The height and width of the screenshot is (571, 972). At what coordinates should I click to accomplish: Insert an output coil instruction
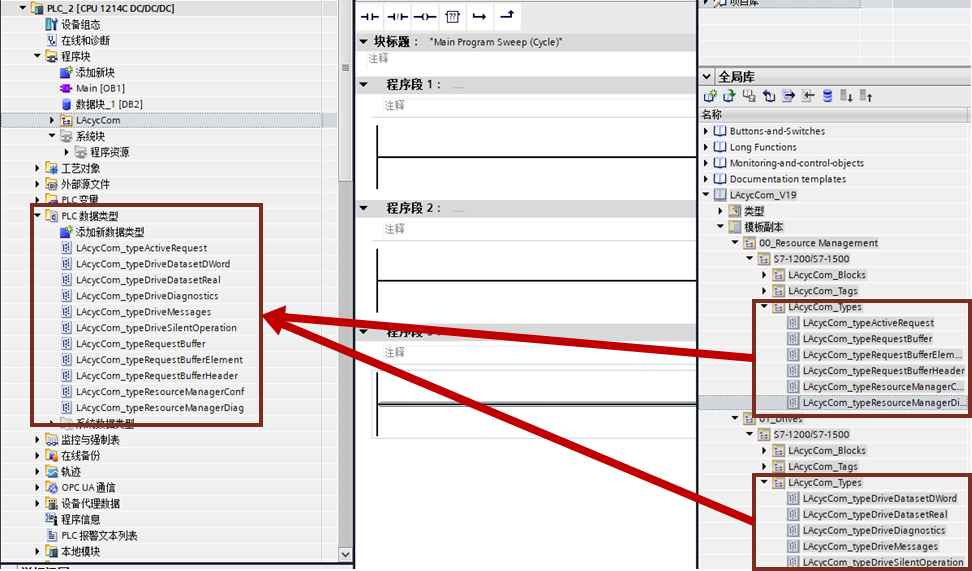click(x=425, y=16)
